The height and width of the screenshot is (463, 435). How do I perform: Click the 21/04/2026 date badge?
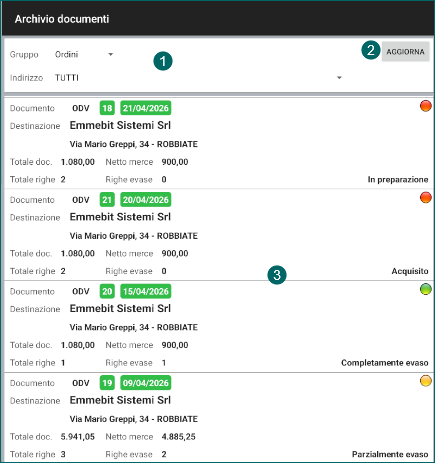146,108
